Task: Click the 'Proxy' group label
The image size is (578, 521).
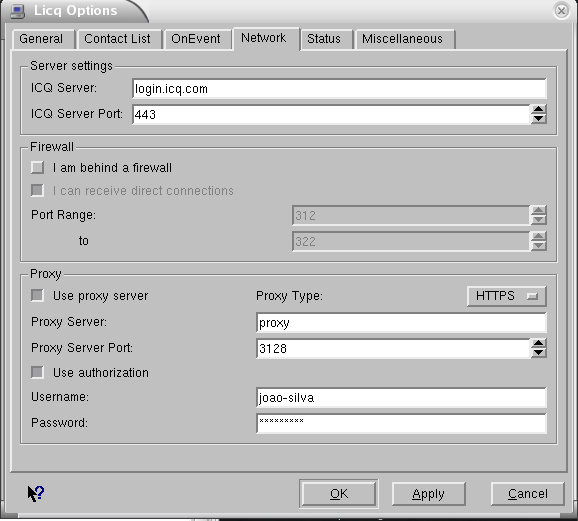Action: tap(46, 274)
